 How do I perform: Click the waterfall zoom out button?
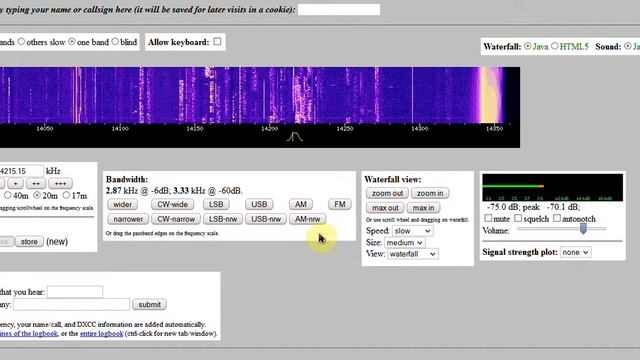[x=387, y=193]
